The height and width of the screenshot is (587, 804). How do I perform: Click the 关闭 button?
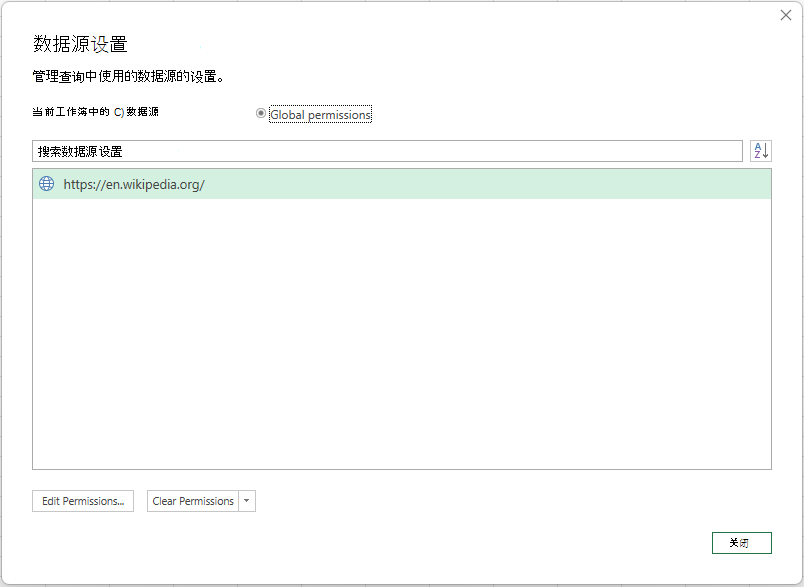click(741, 543)
